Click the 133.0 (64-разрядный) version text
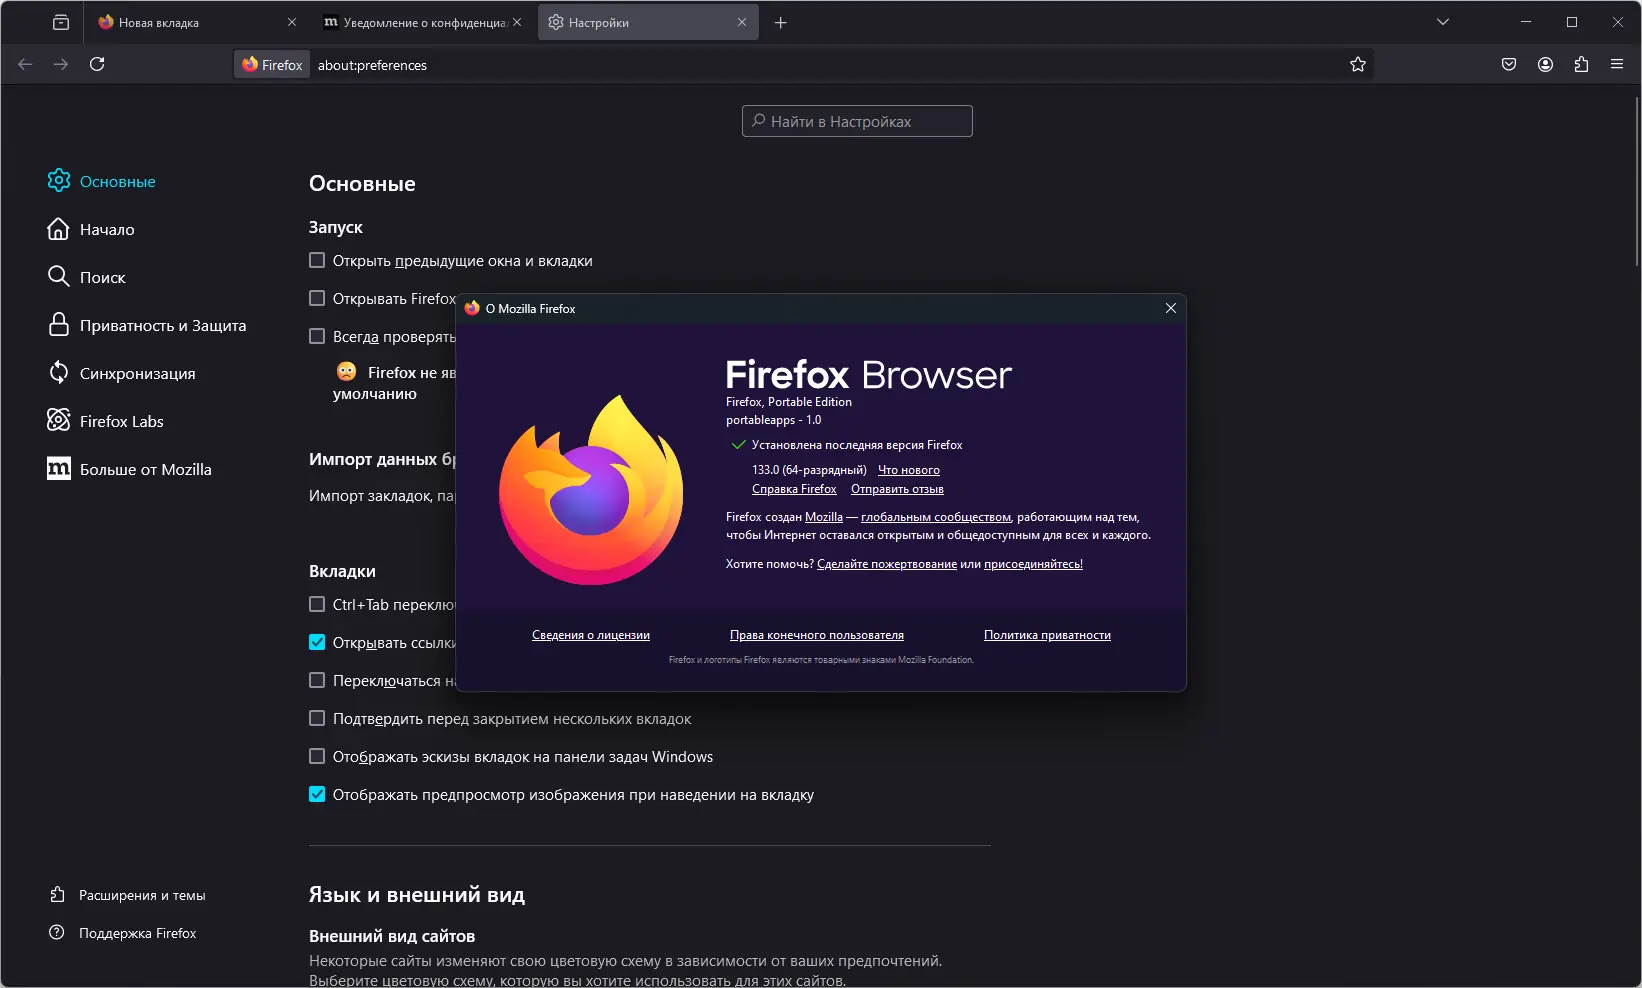This screenshot has width=1642, height=988. 809,470
